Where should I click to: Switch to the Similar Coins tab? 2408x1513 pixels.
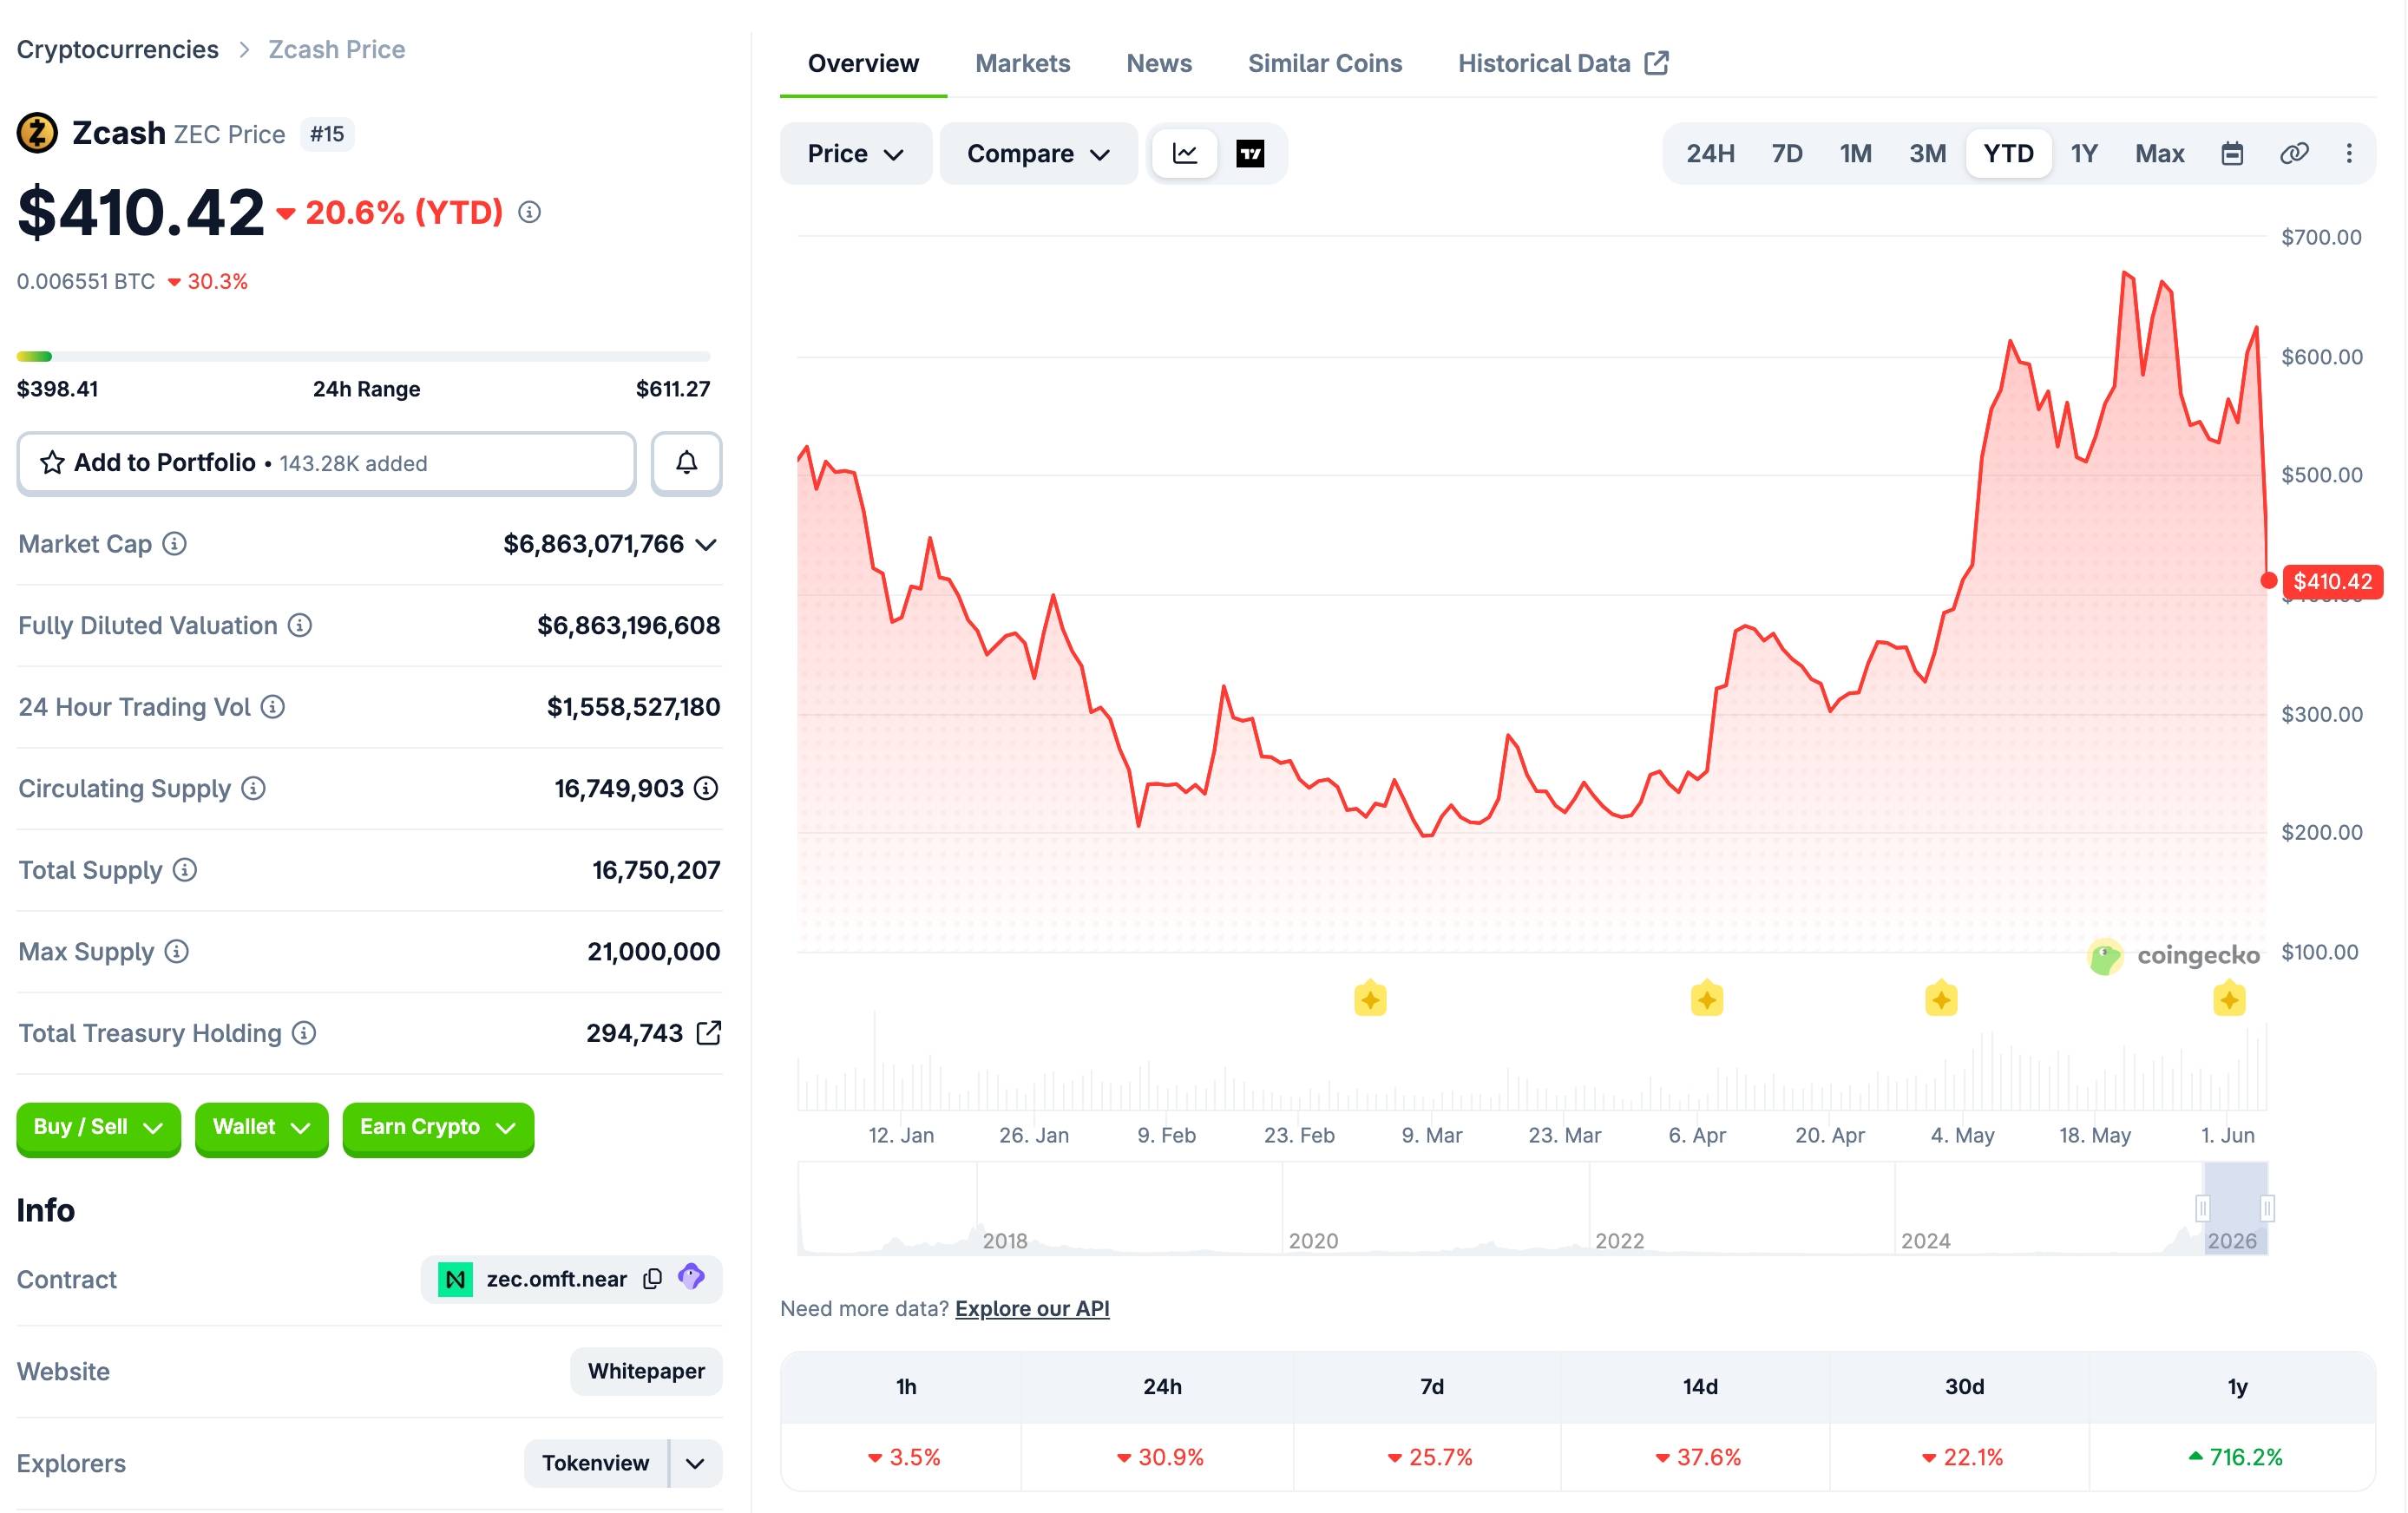tap(1325, 63)
